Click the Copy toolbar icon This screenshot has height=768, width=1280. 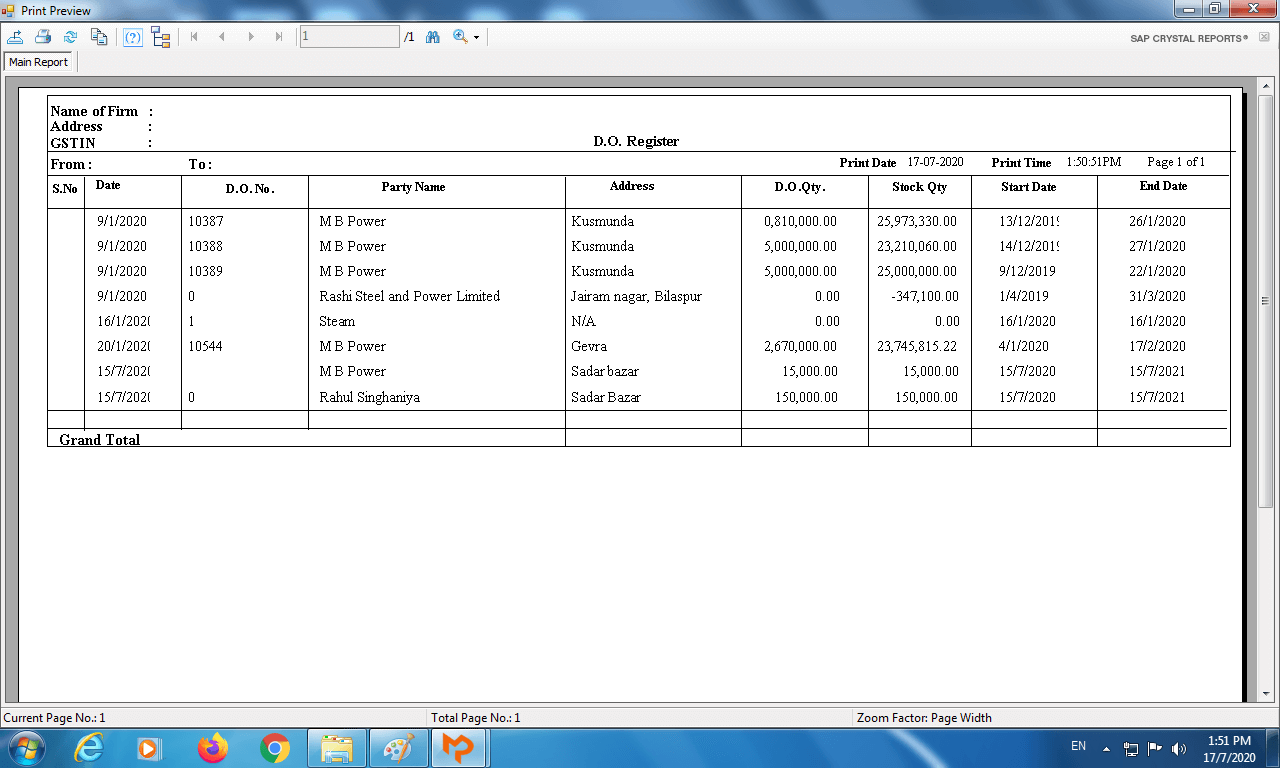coord(99,37)
